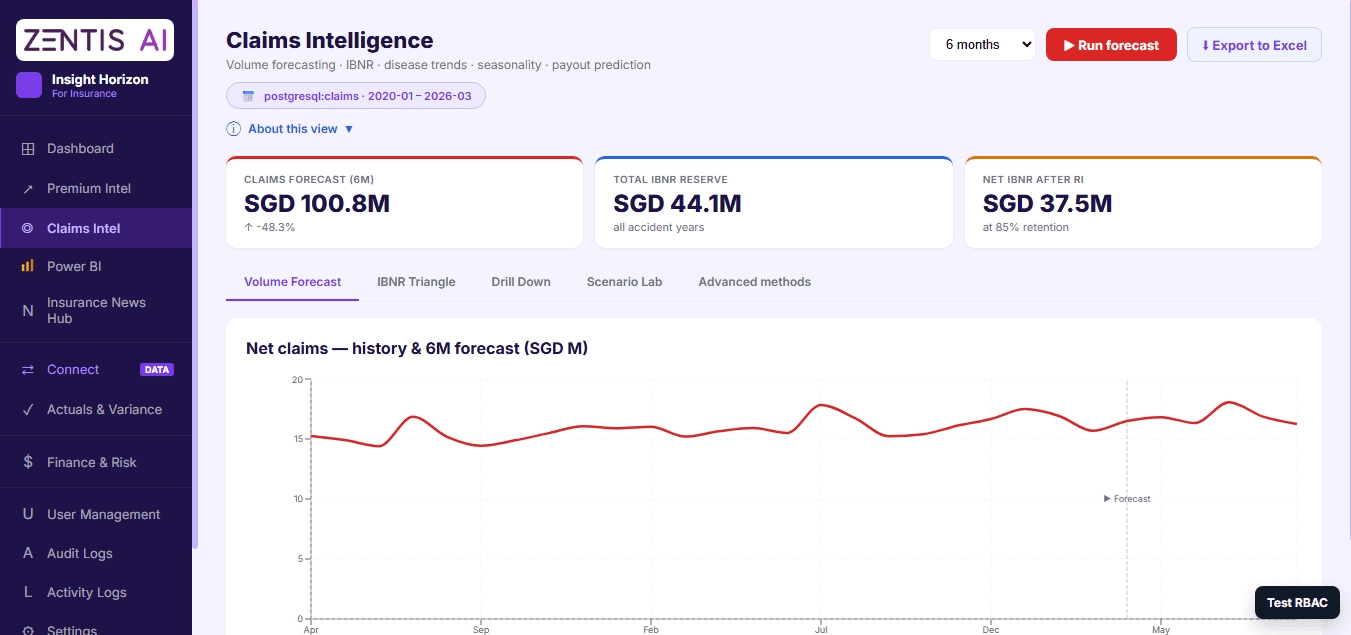Click the User Management U icon
This screenshot has height=635, width=1351.
pyautogui.click(x=28, y=515)
